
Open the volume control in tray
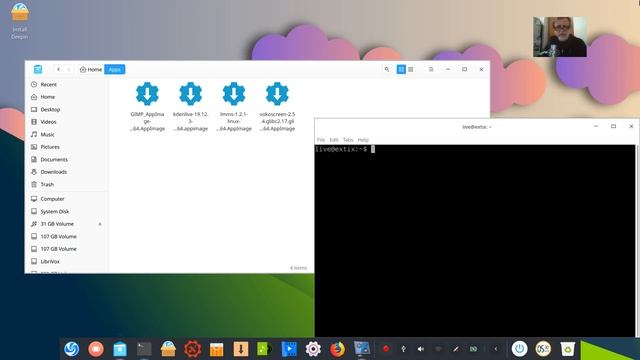pyautogui.click(x=421, y=349)
